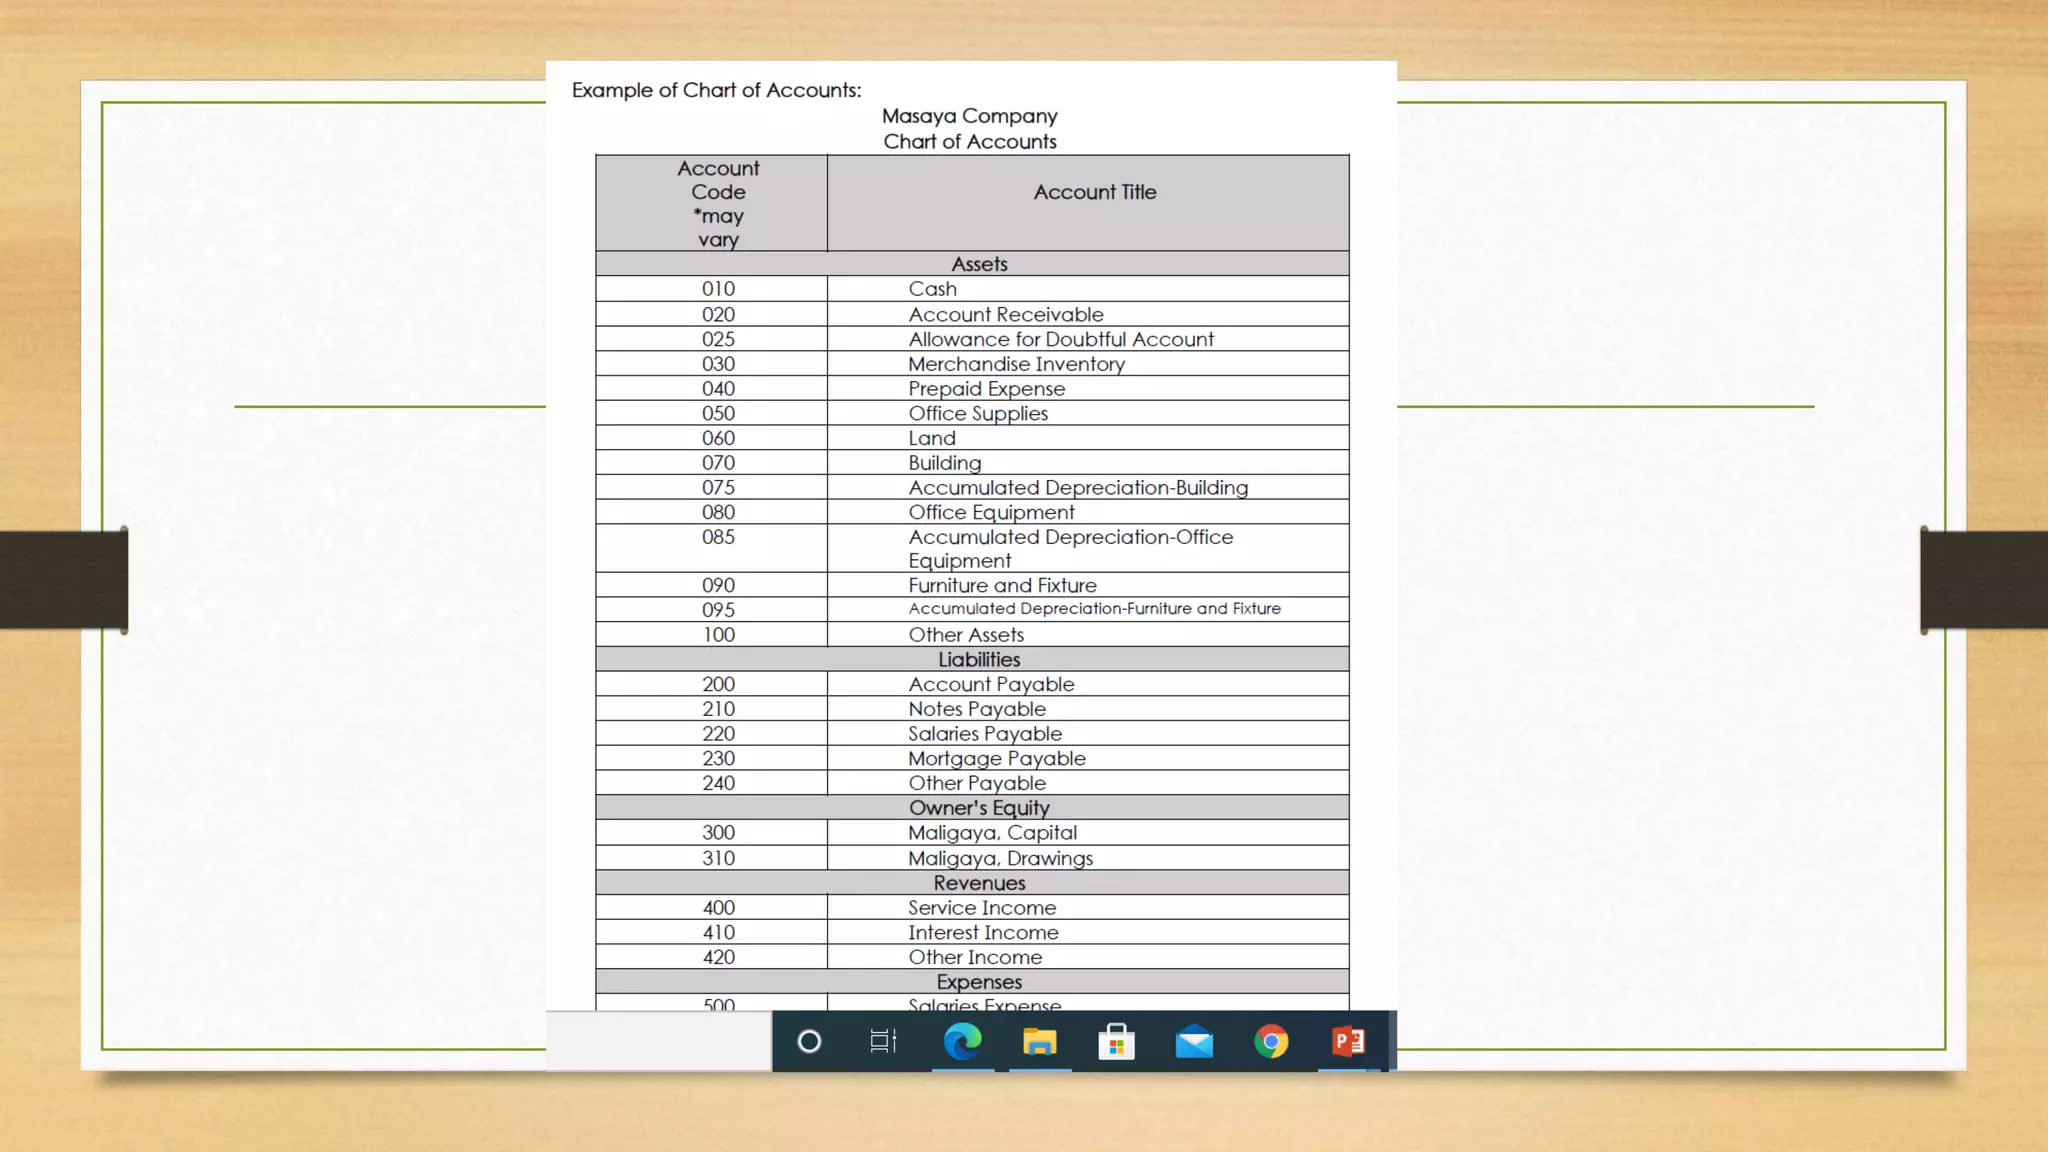This screenshot has width=2048, height=1152.
Task: Click account code 025 cell
Action: coord(718,339)
